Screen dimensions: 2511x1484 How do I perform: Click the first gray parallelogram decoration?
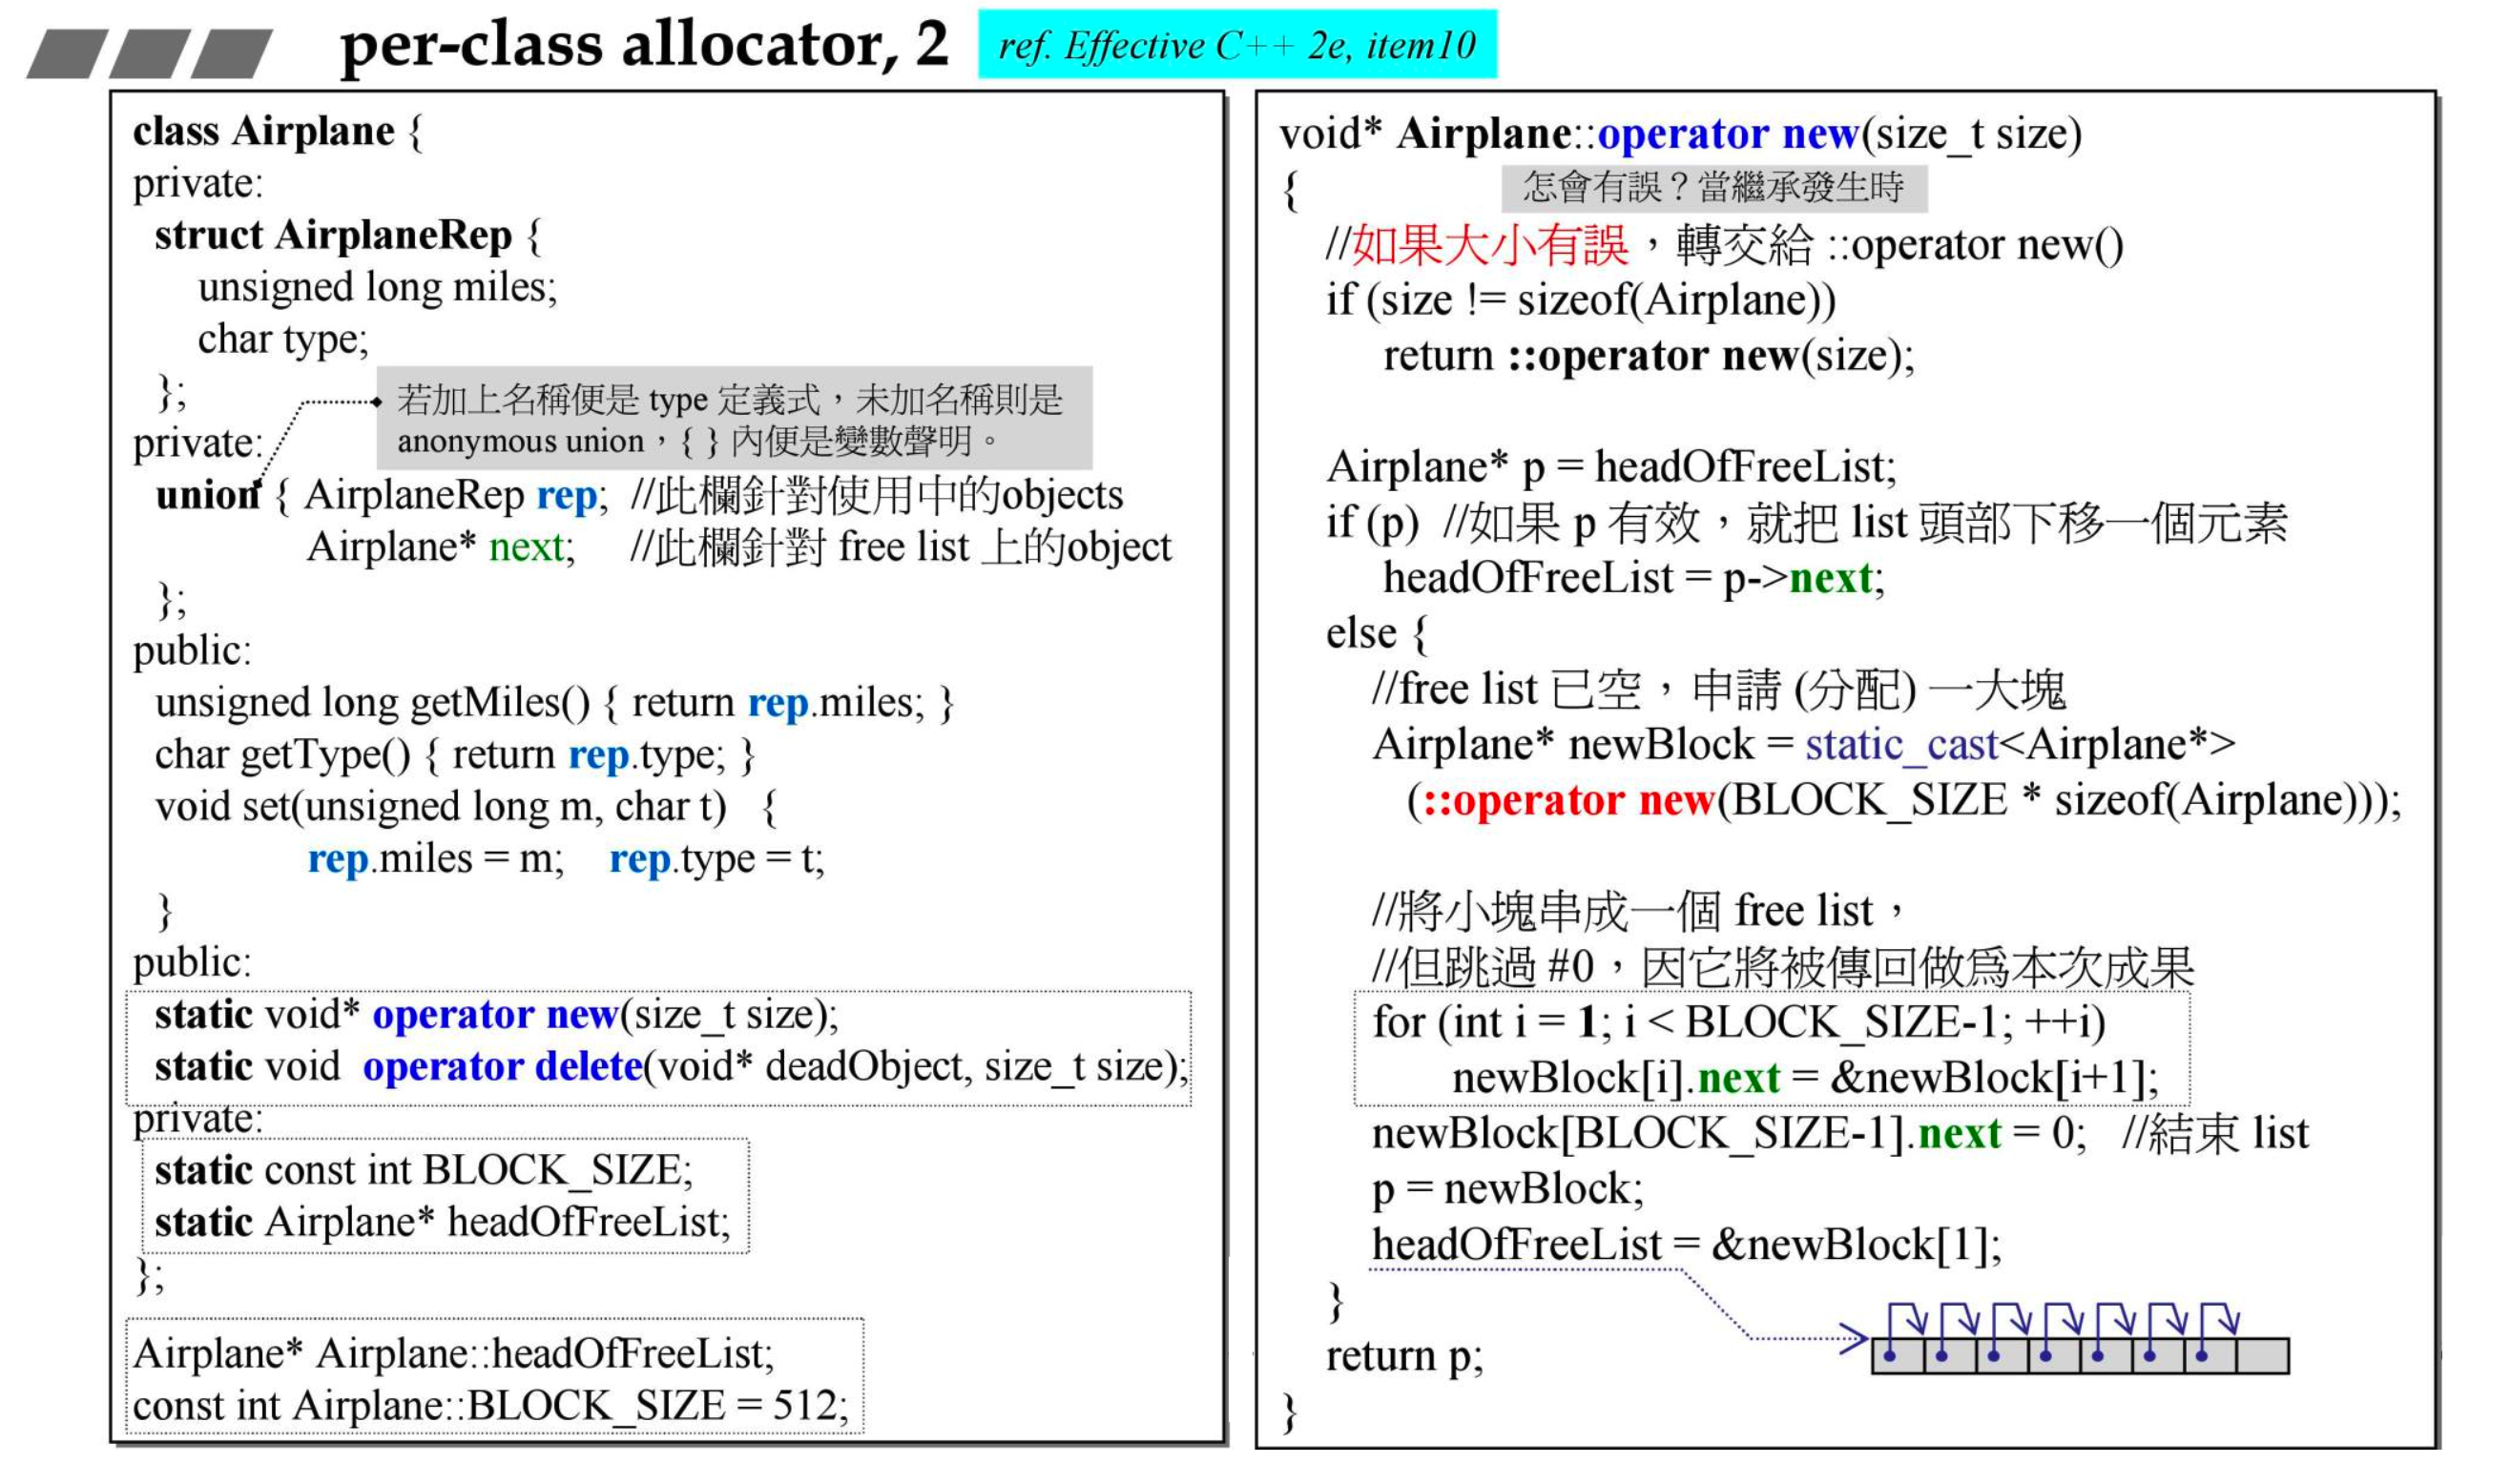[67, 54]
